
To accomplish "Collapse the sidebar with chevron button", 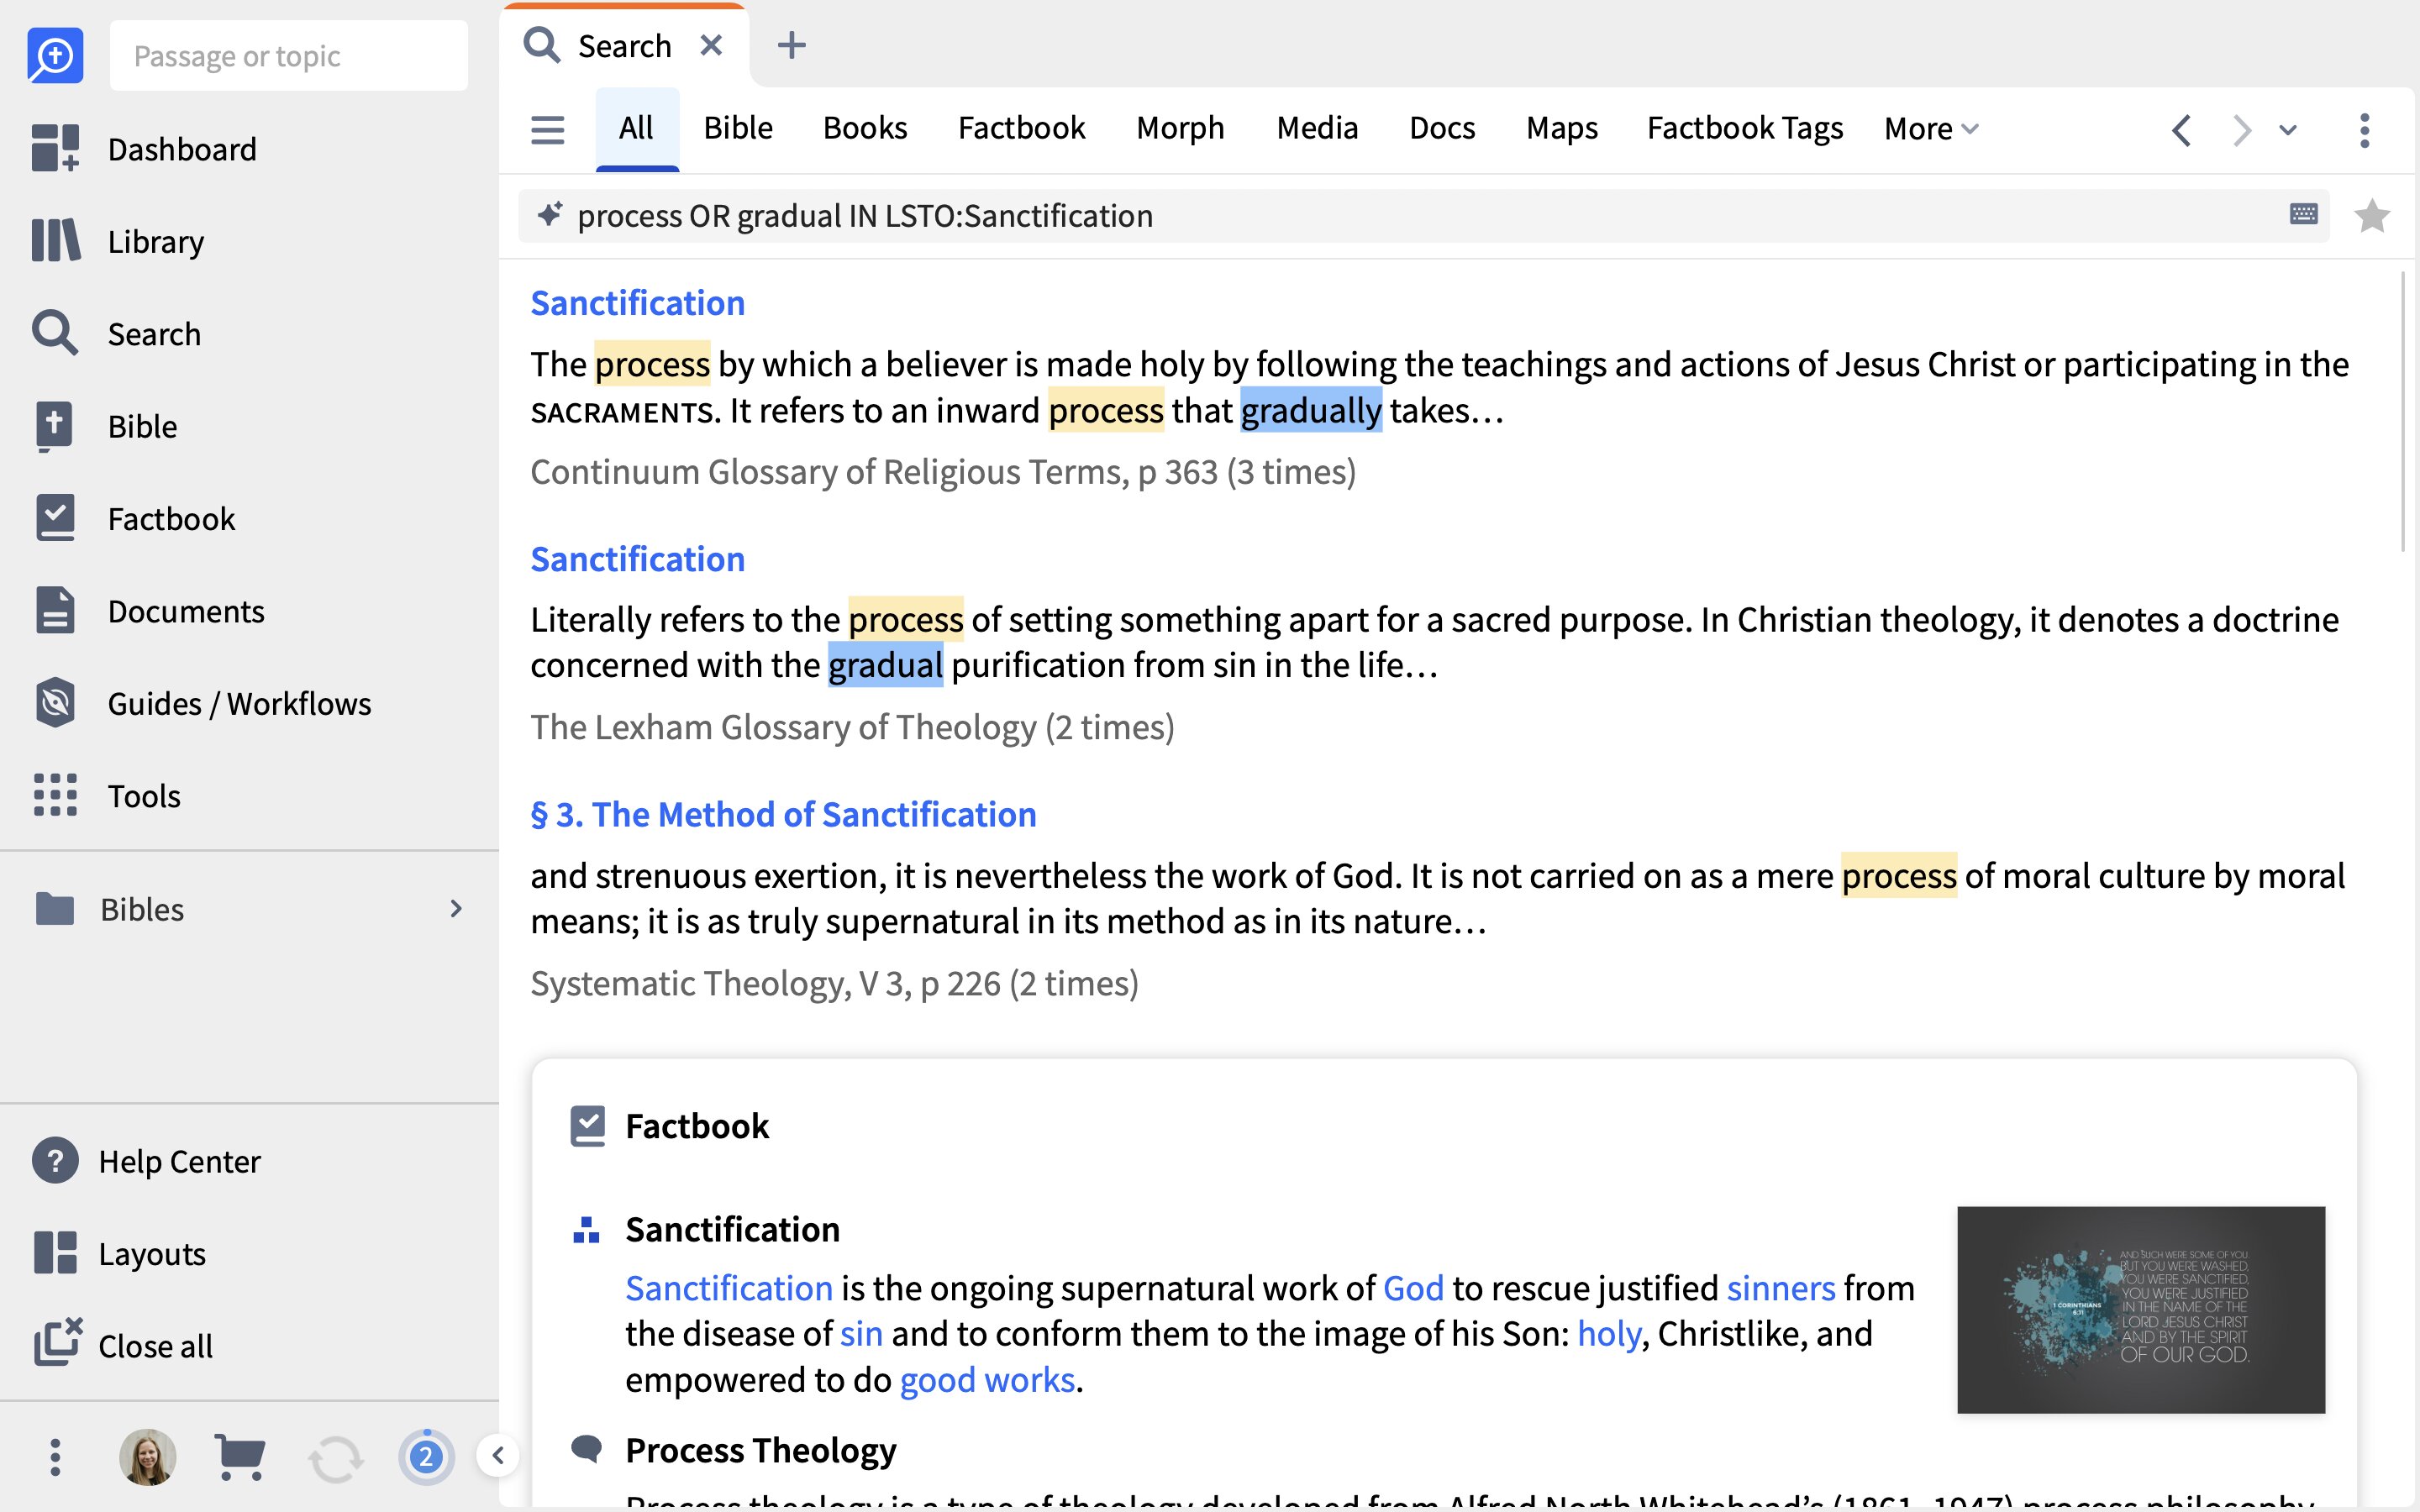I will point(497,1455).
